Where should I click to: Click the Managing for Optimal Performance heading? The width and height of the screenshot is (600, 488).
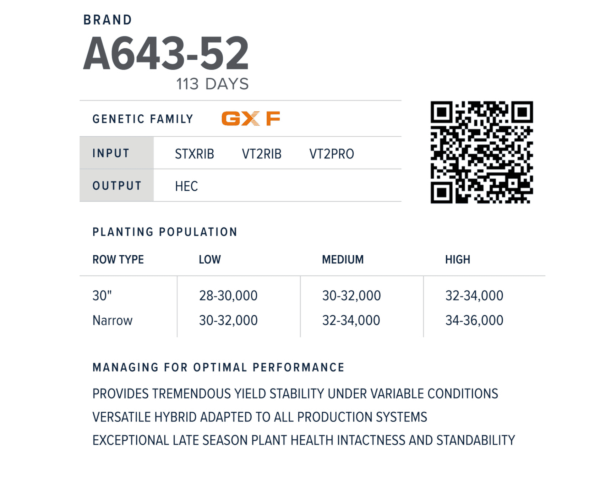[218, 368]
